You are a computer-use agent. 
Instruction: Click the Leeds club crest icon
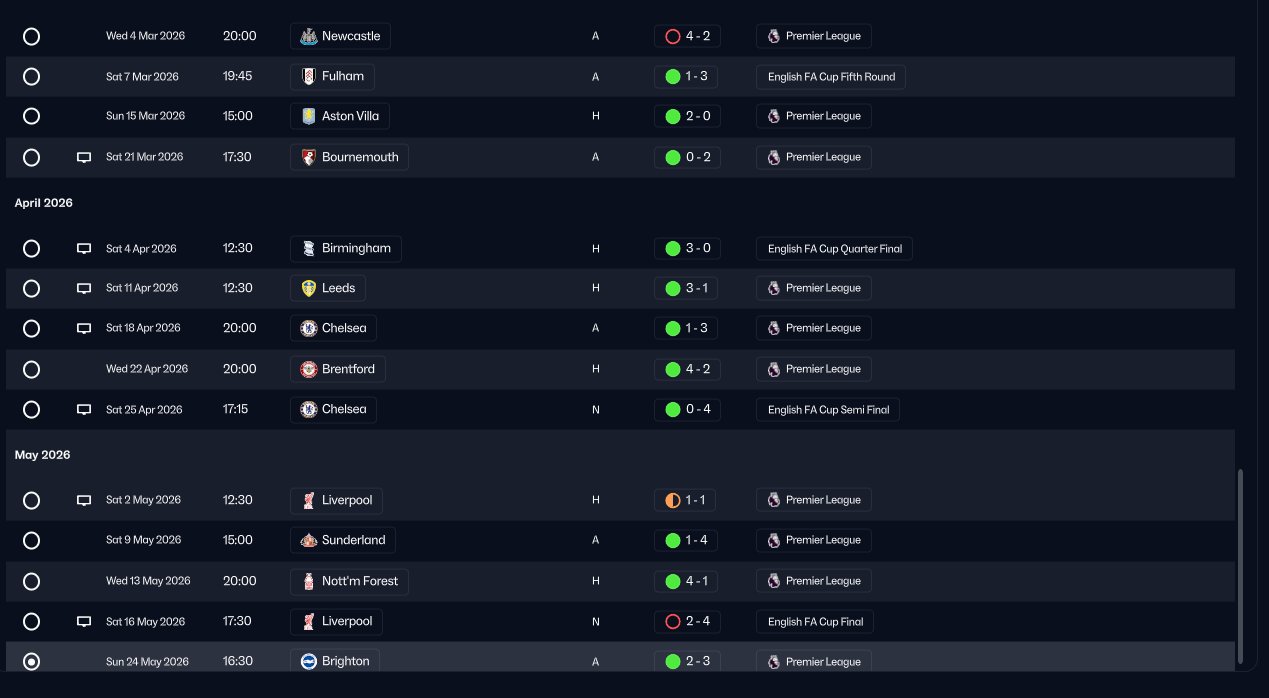point(308,288)
